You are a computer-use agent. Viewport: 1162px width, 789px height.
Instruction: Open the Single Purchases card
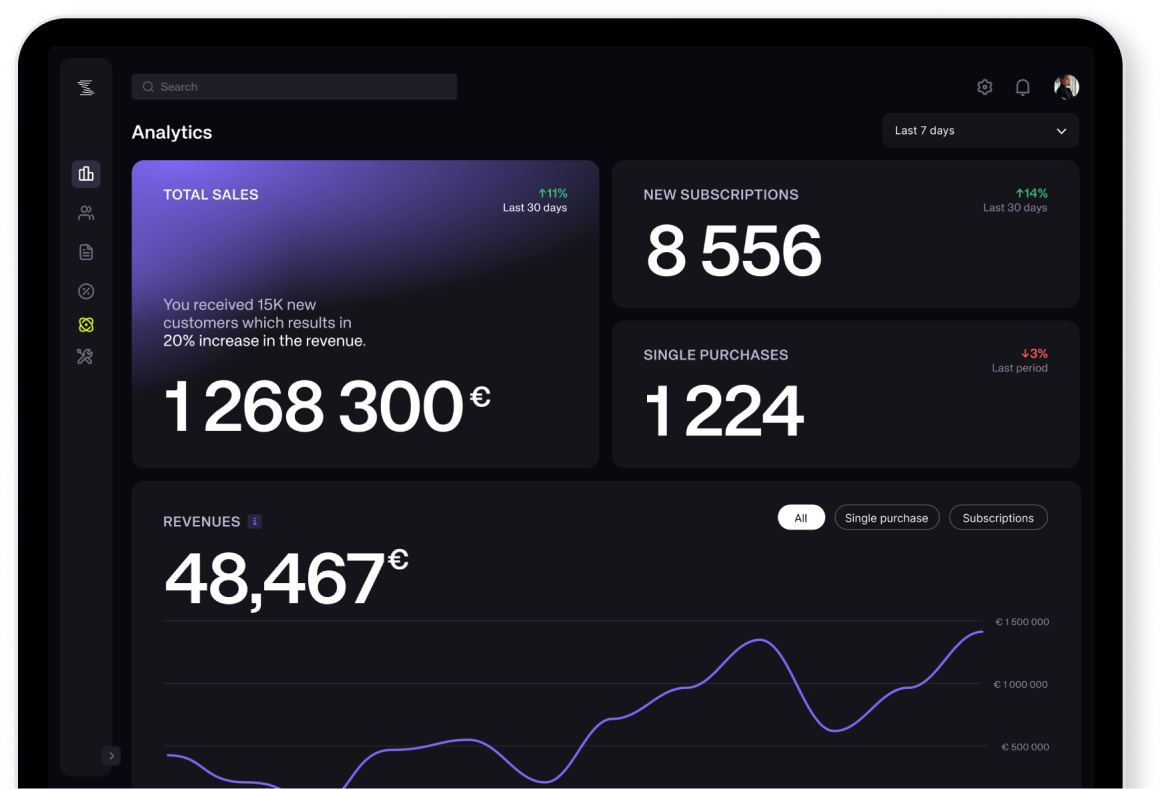[845, 394]
